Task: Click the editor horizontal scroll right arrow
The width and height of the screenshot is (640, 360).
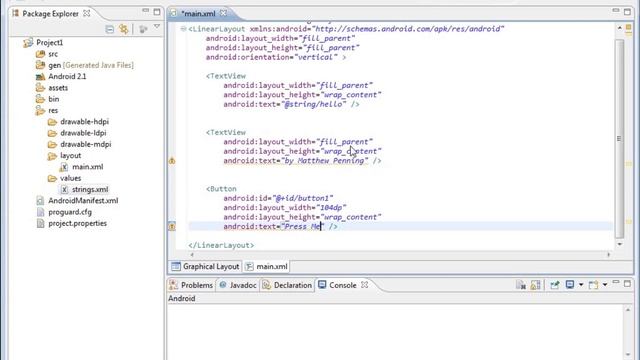Action: click(608, 254)
